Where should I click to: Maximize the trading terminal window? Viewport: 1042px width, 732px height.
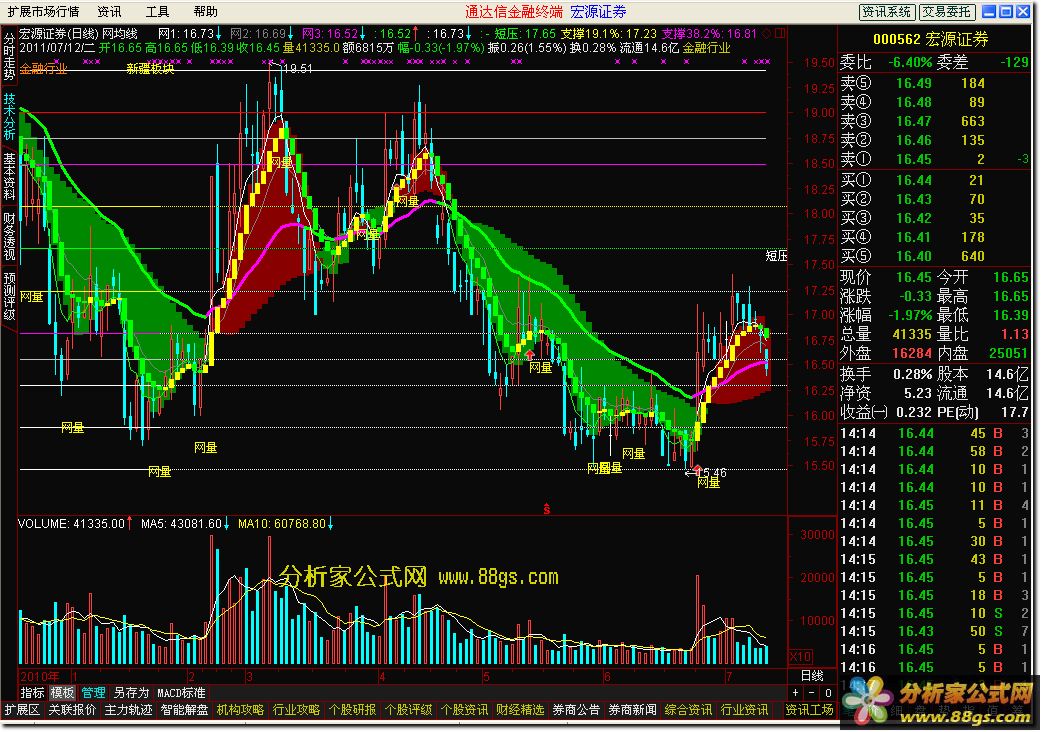coord(1005,12)
